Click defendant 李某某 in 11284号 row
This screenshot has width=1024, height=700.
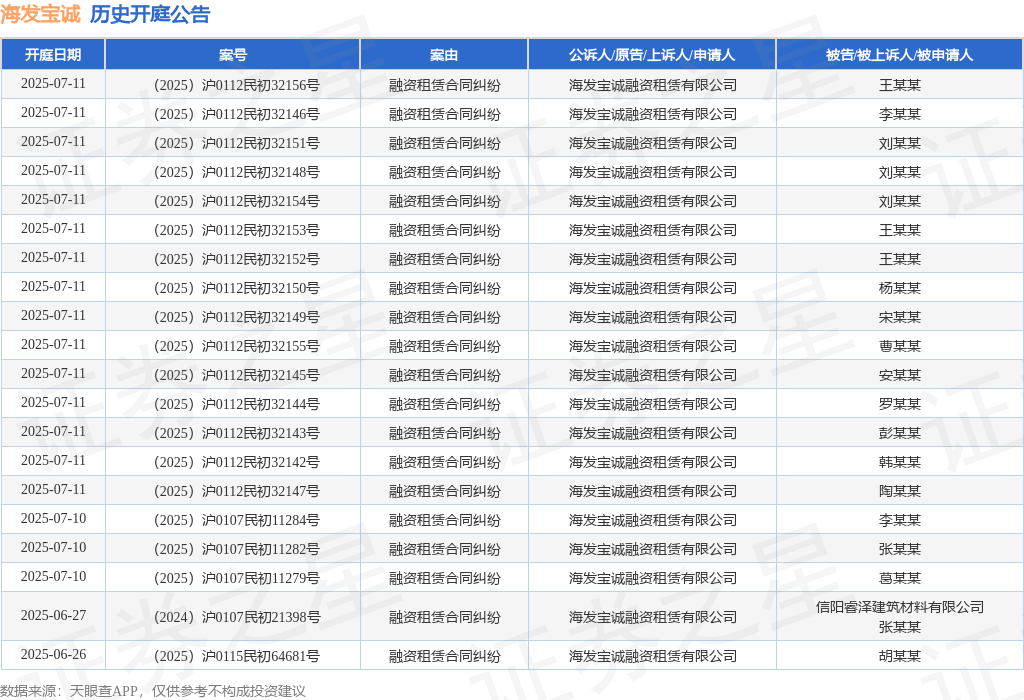[x=899, y=520]
